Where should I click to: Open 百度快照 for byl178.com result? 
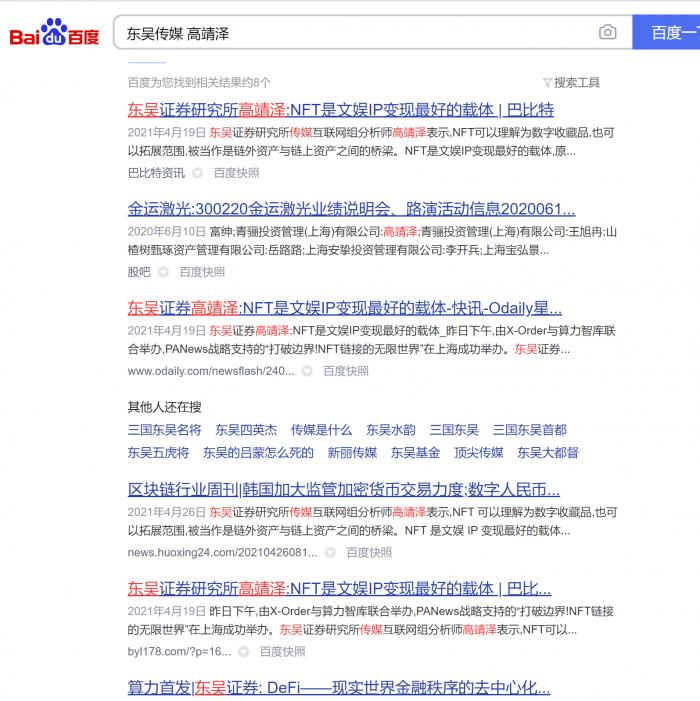pyautogui.click(x=283, y=652)
